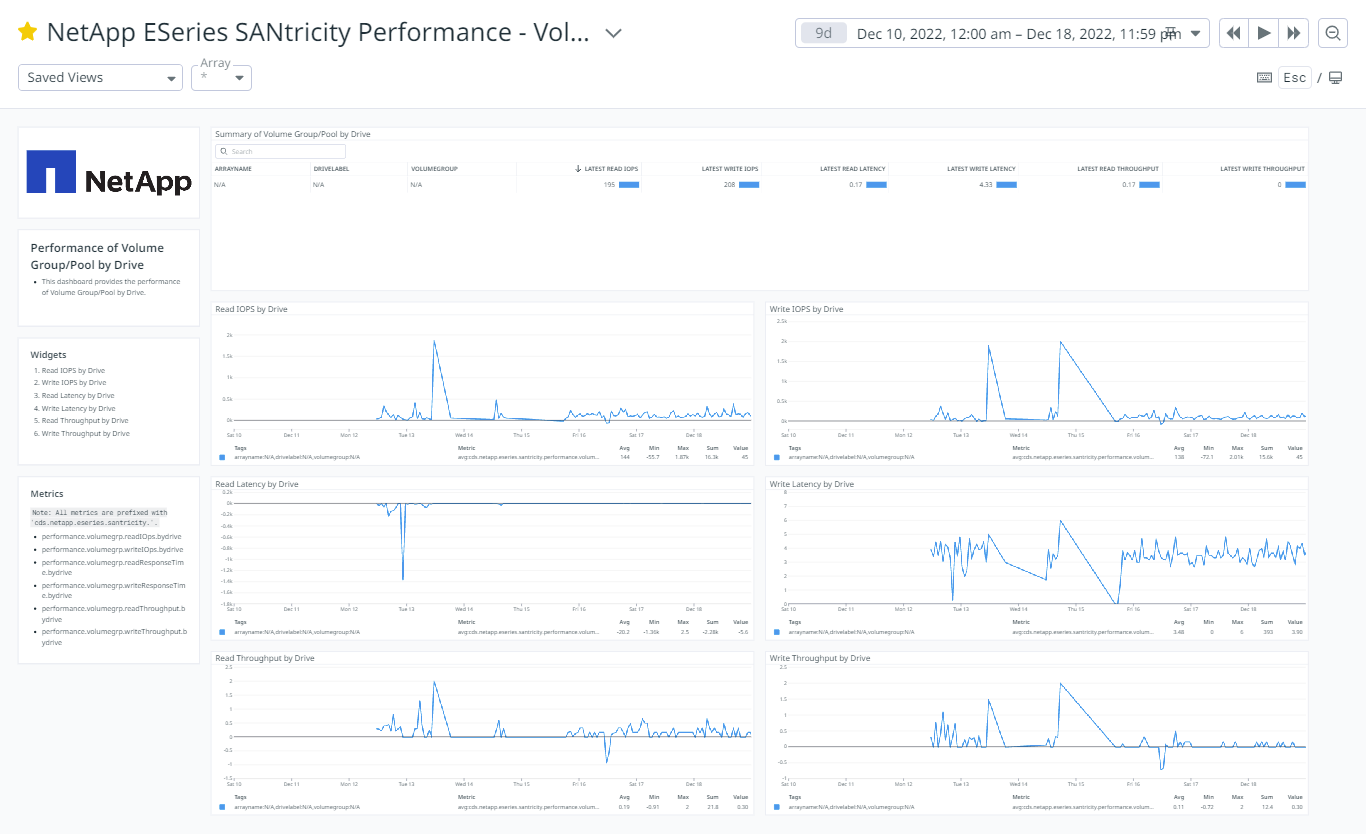
Task: Toggle the series legend in Read IOPS chart
Action: point(221,456)
